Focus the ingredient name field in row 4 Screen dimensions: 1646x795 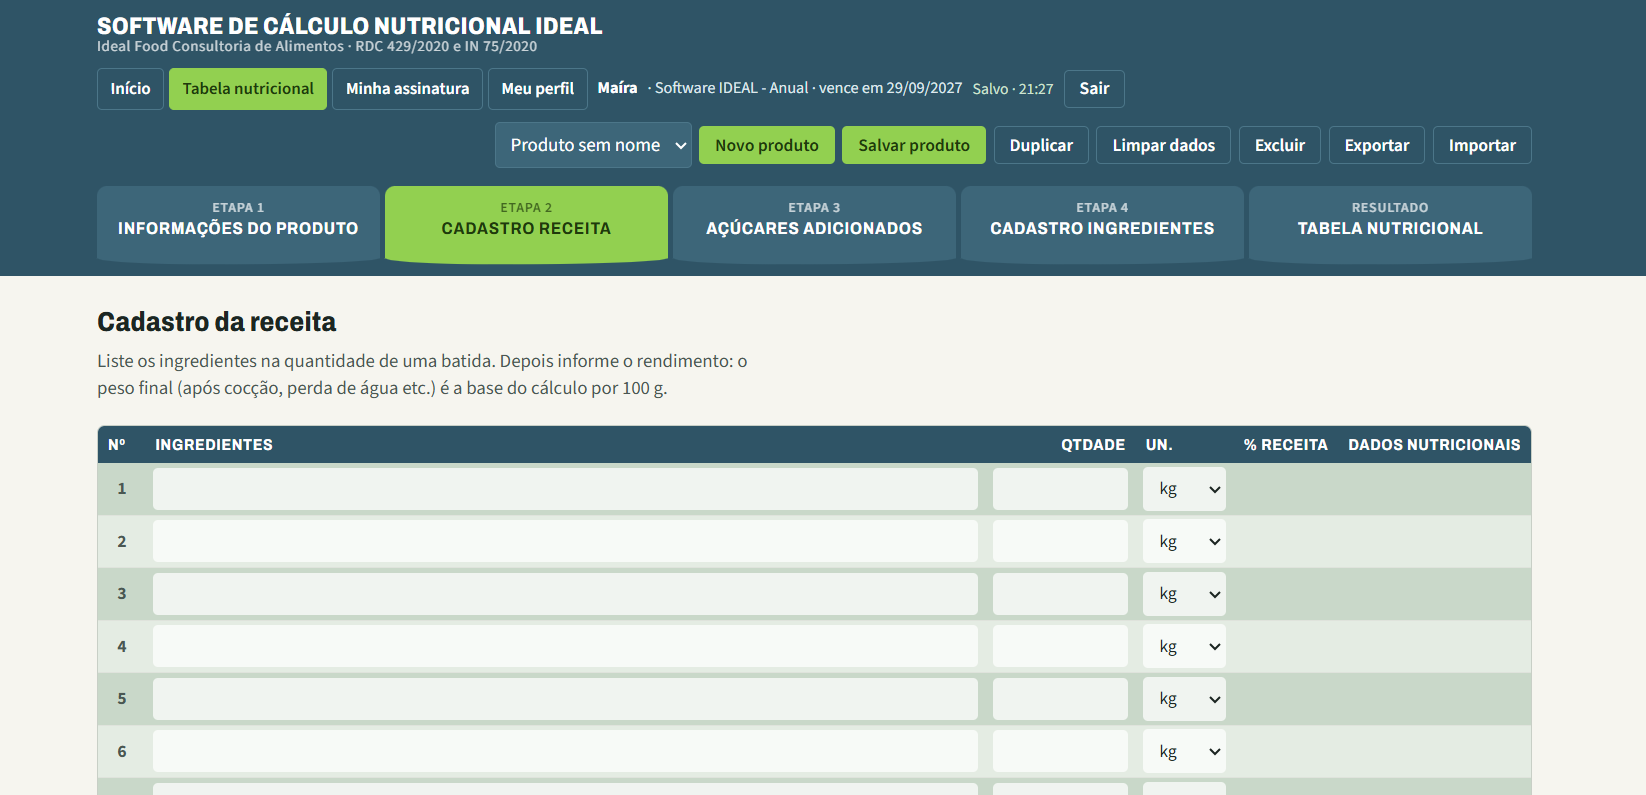(x=565, y=646)
